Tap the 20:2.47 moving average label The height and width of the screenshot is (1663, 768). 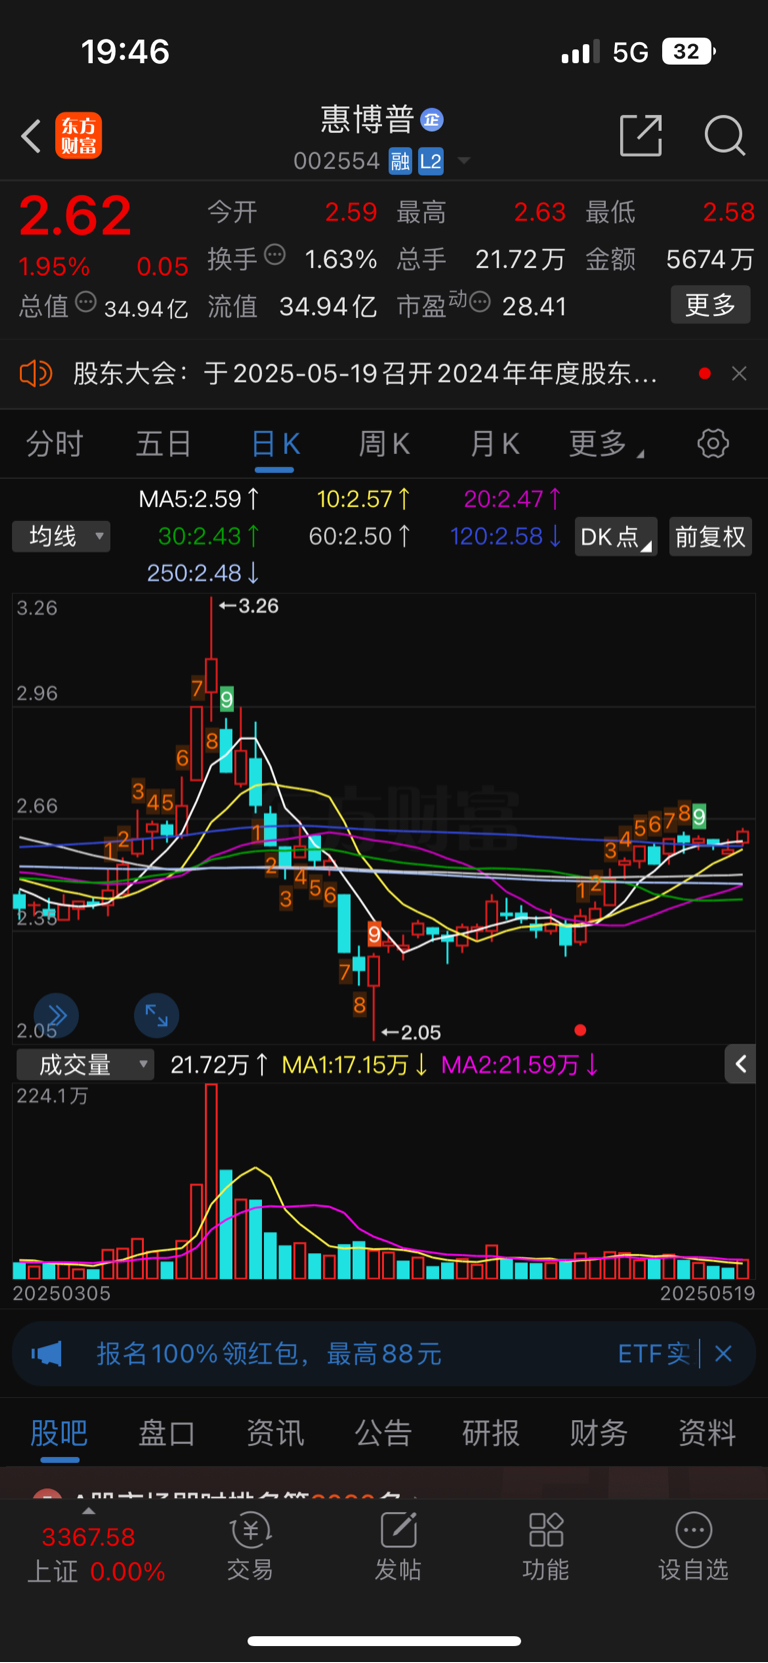click(x=513, y=499)
